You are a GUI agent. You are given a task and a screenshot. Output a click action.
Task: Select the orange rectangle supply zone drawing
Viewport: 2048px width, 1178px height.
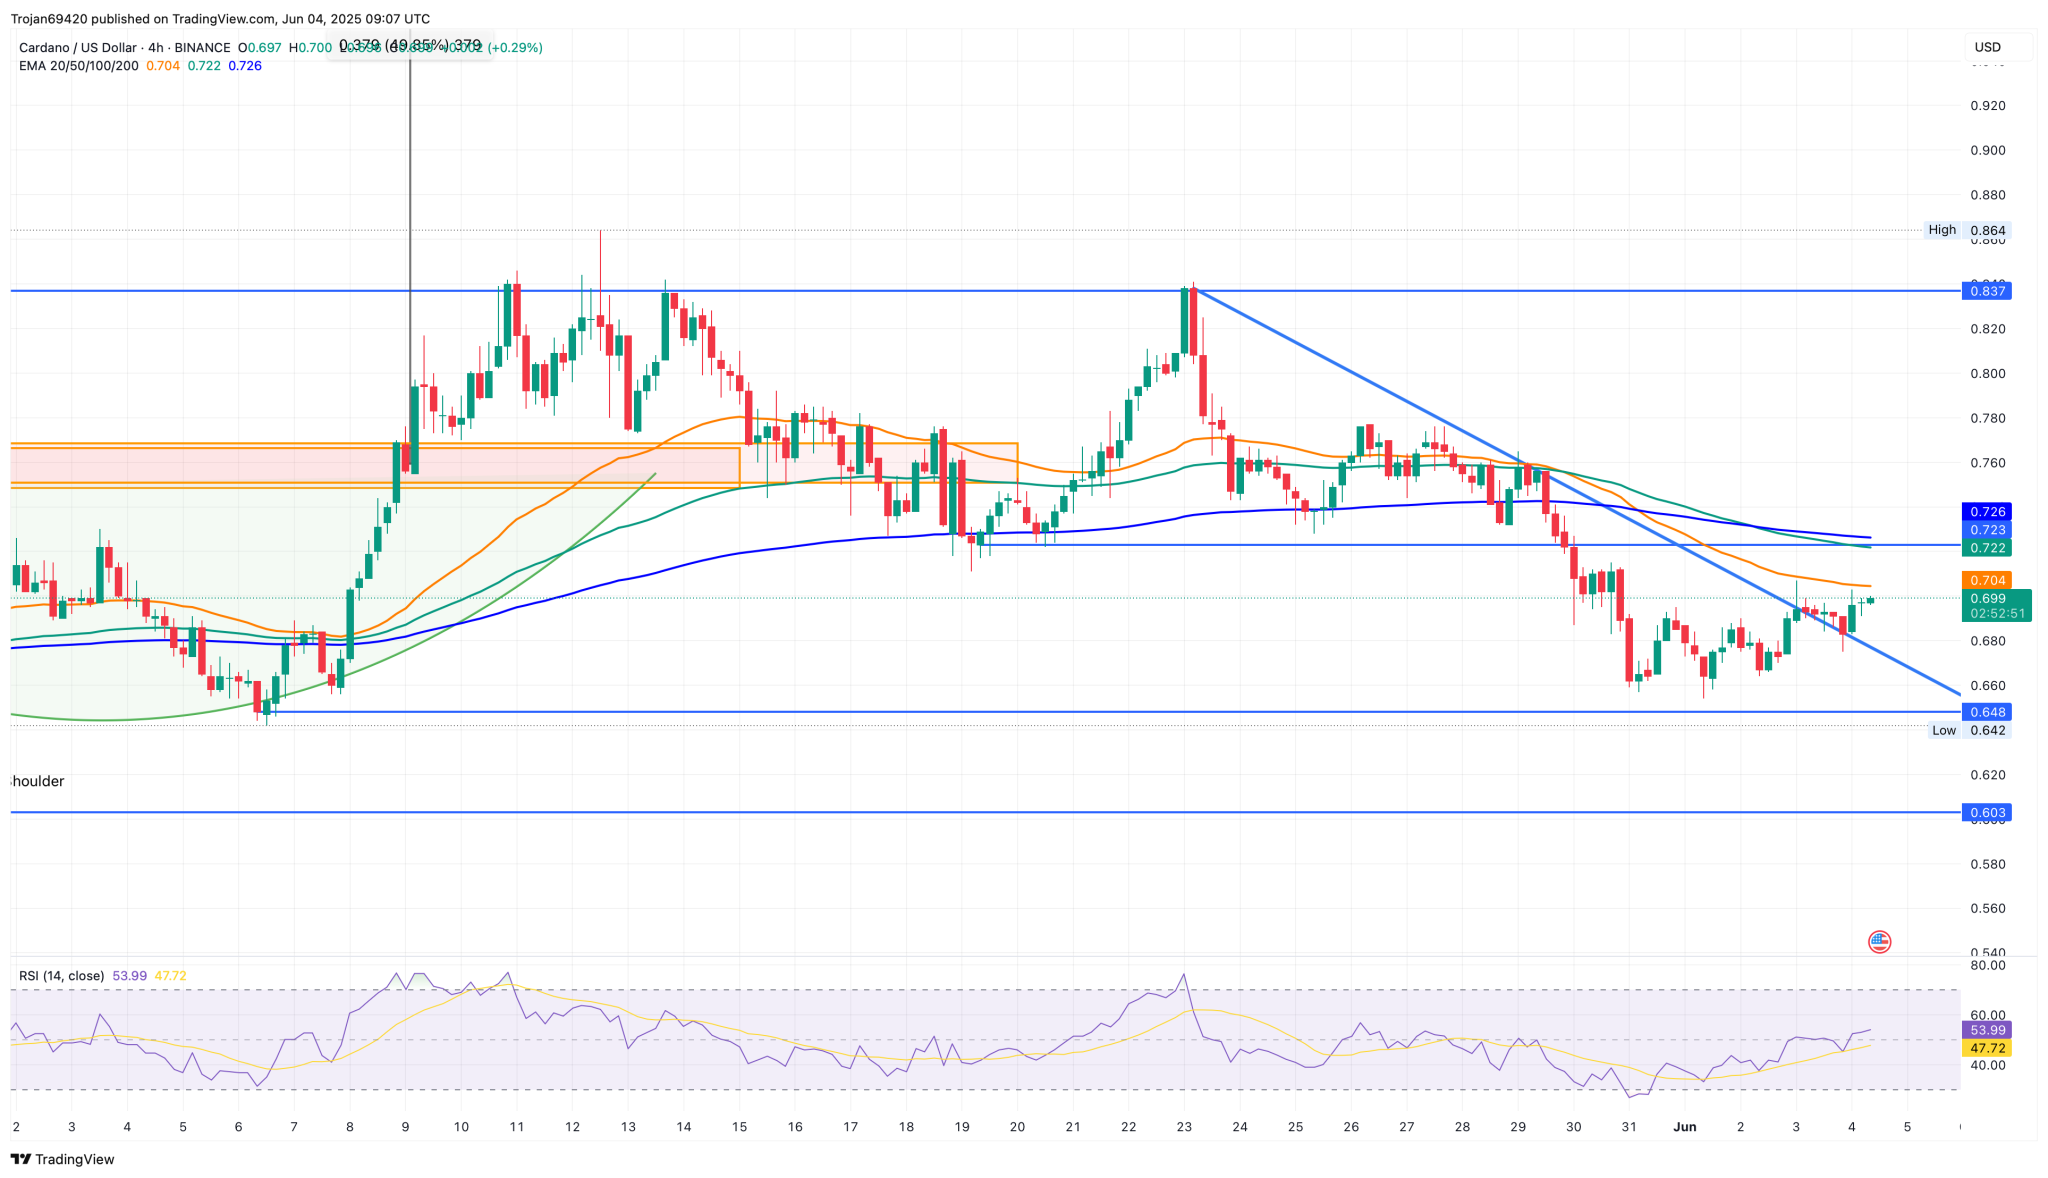[514, 465]
